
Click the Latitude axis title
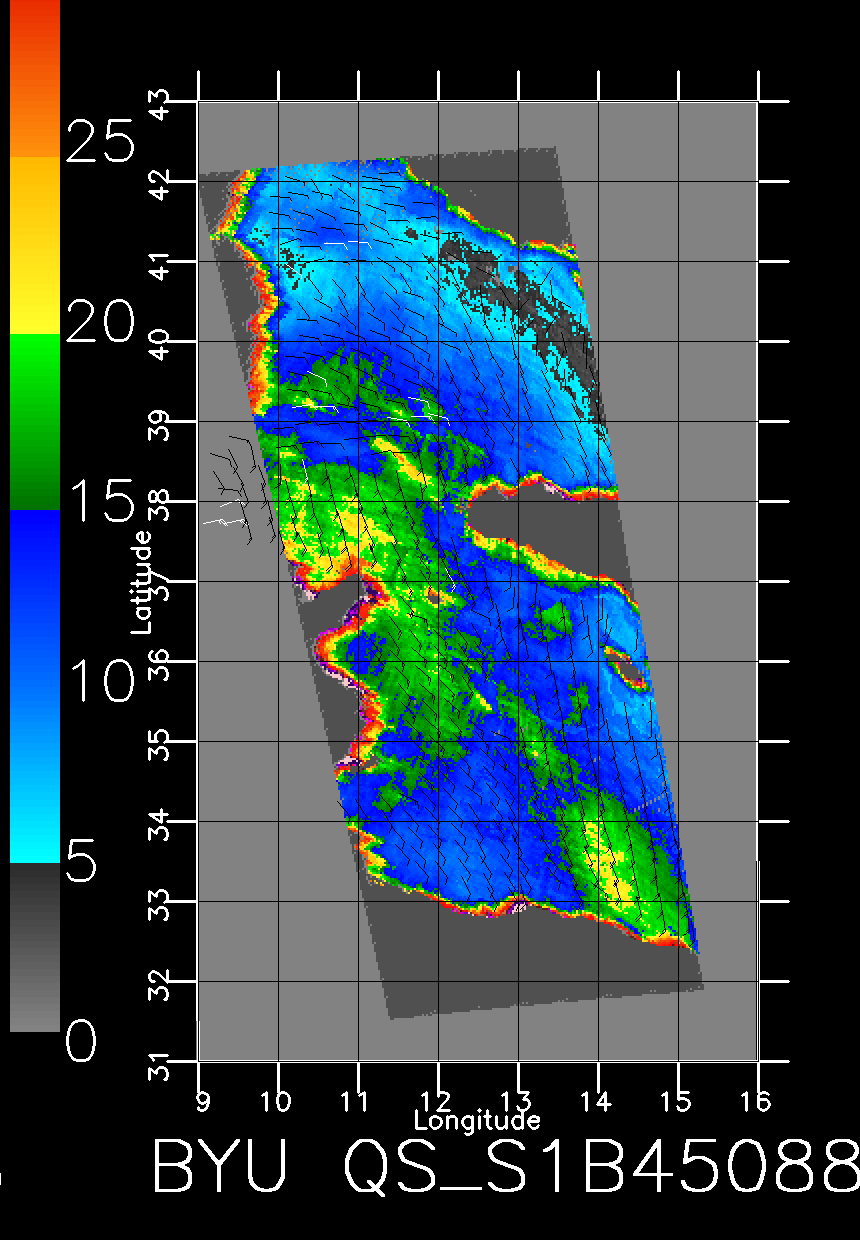[142, 582]
